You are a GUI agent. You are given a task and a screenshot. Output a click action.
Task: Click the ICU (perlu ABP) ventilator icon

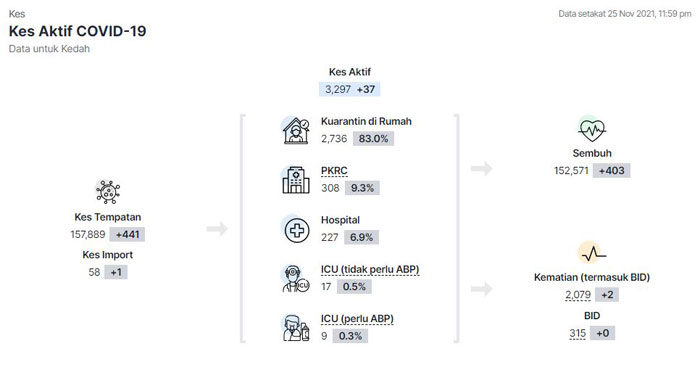(x=296, y=328)
